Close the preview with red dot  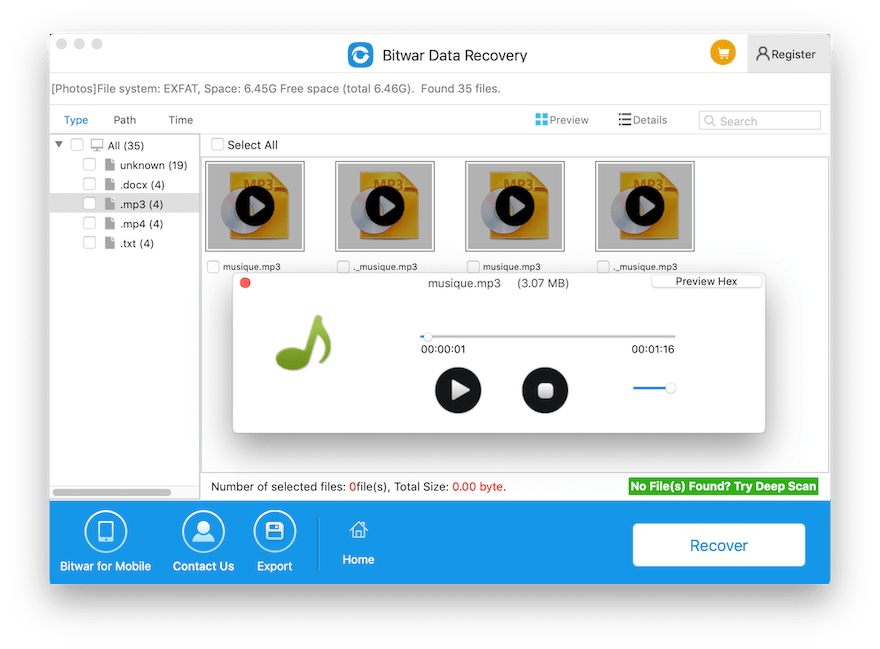[245, 282]
